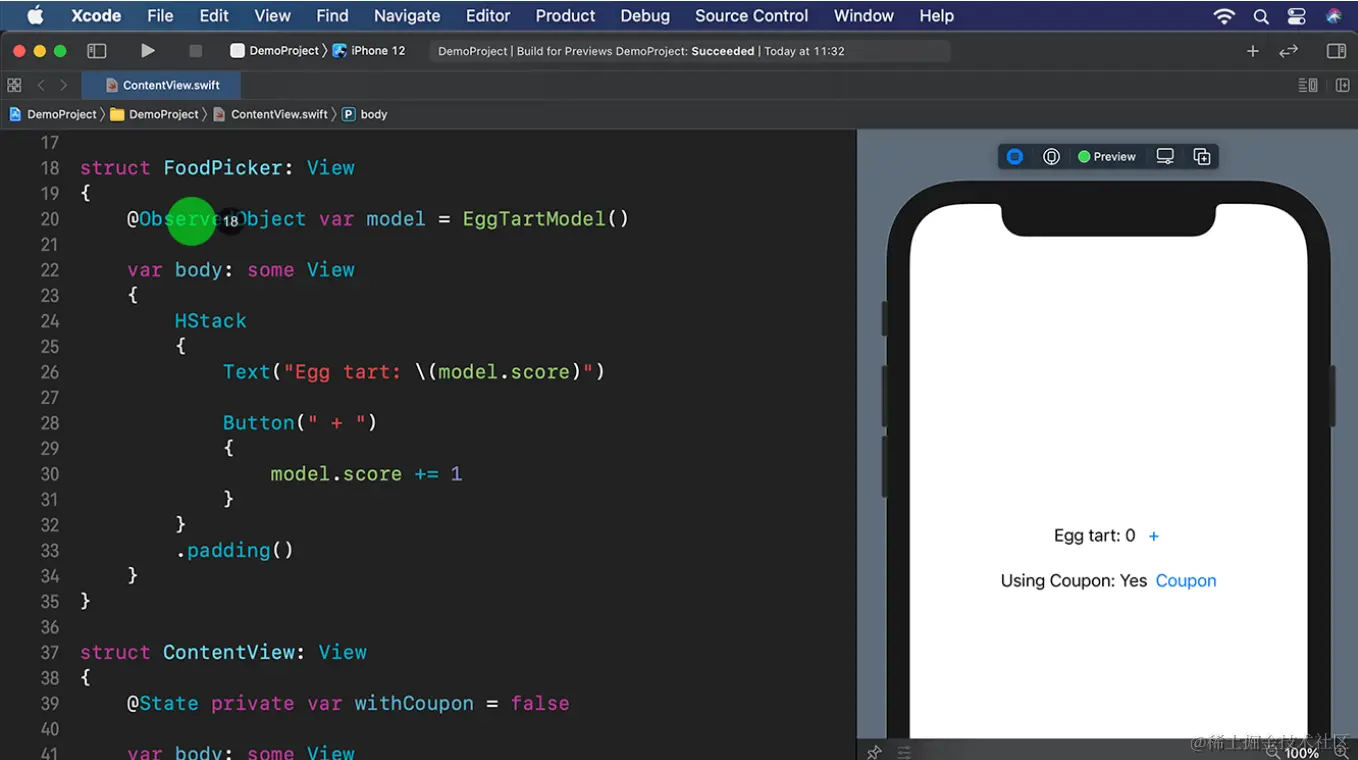1358x760 pixels.
Task: Click the Stop button in toolbar
Action: [195, 51]
